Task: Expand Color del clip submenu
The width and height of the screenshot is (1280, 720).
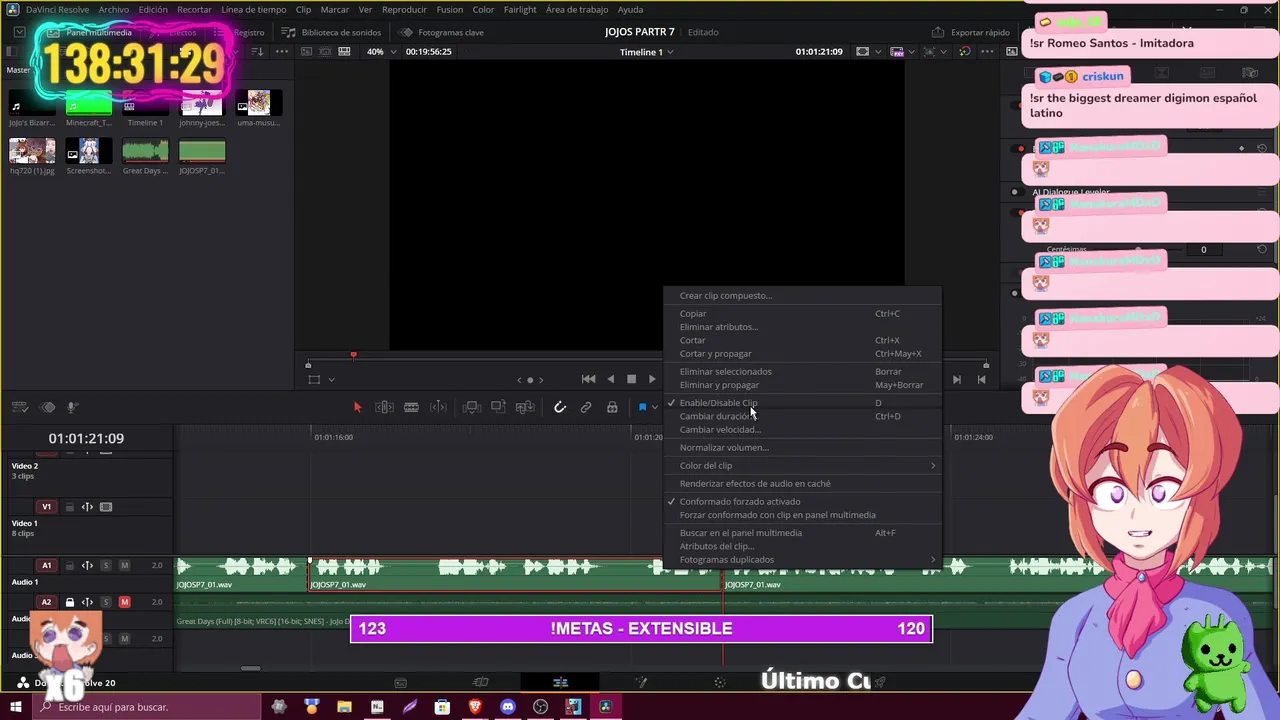Action: (802, 465)
